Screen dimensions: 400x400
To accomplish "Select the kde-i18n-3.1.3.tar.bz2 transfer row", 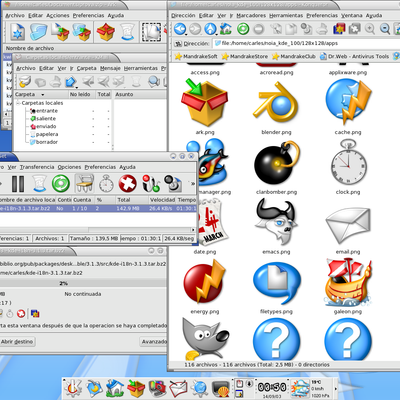I will pyautogui.click(x=98, y=209).
